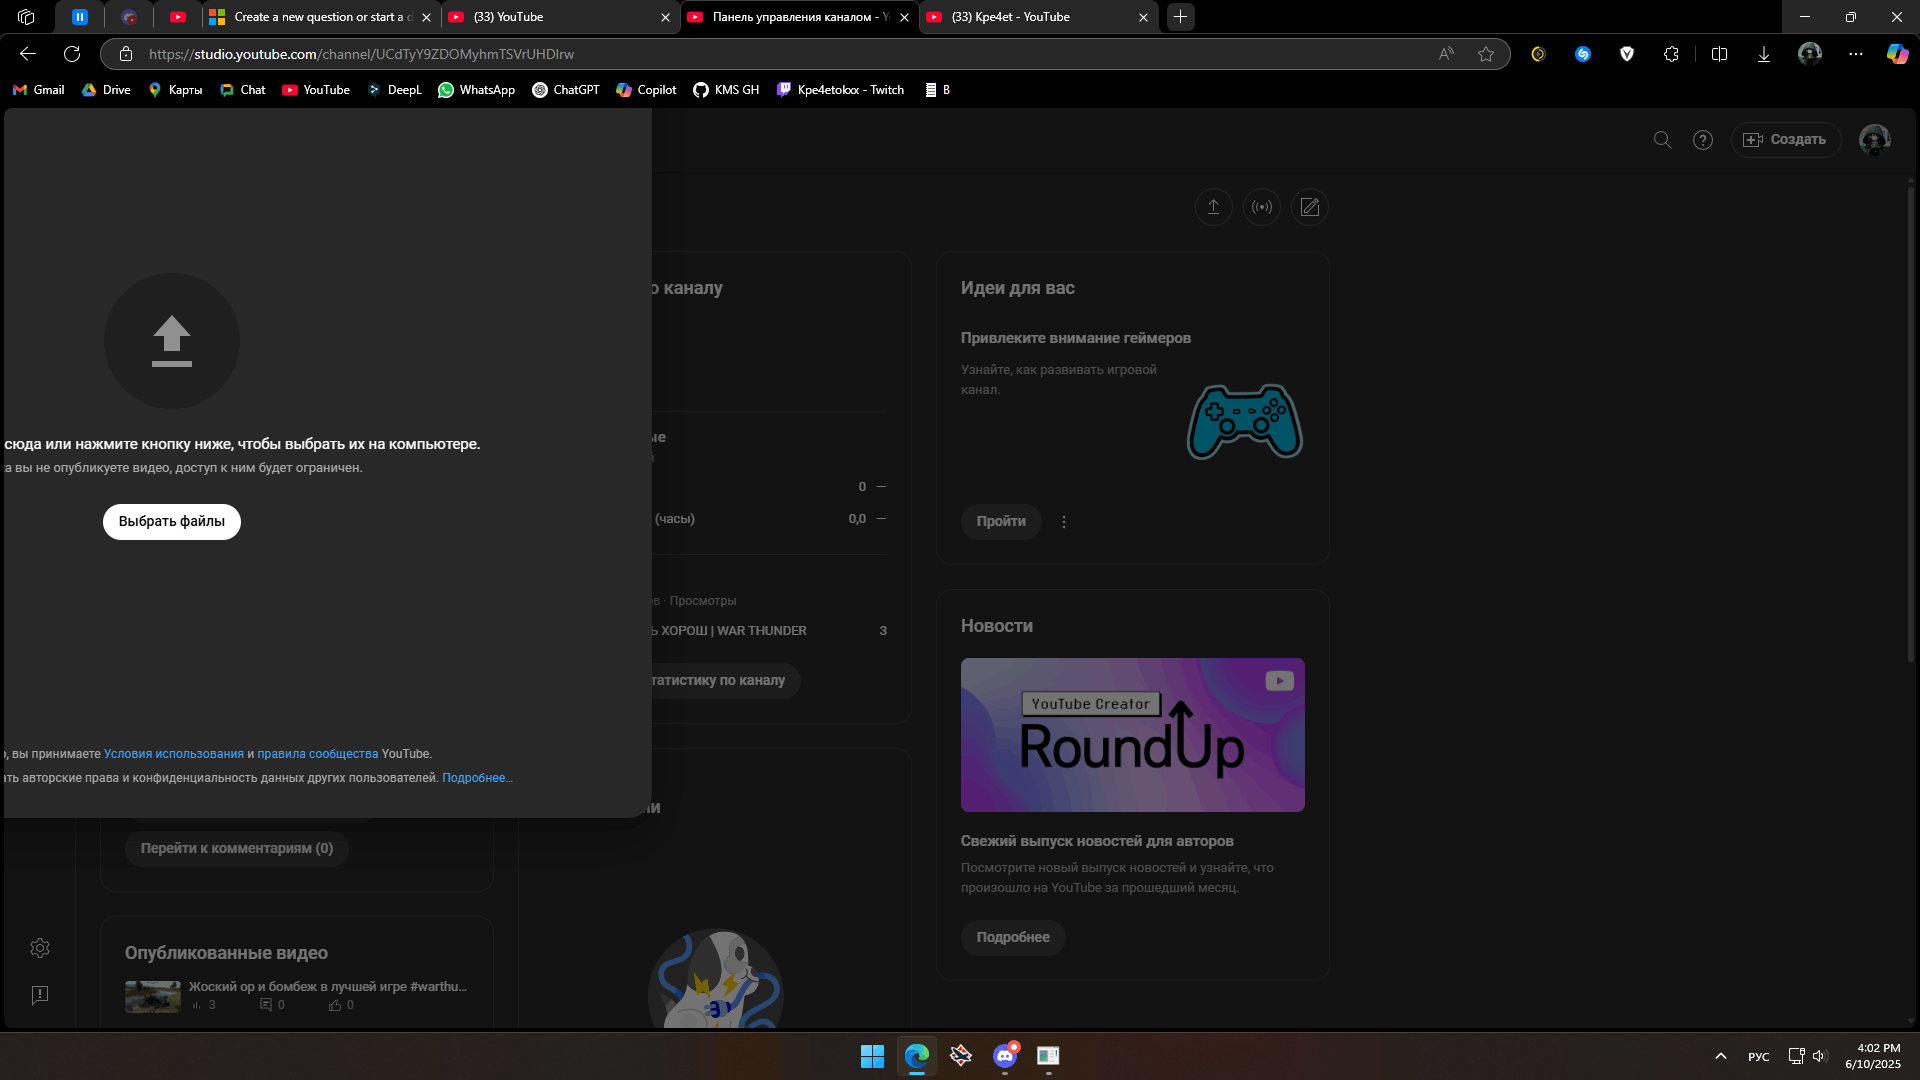Click the create post pencil icon

(x=1310, y=207)
